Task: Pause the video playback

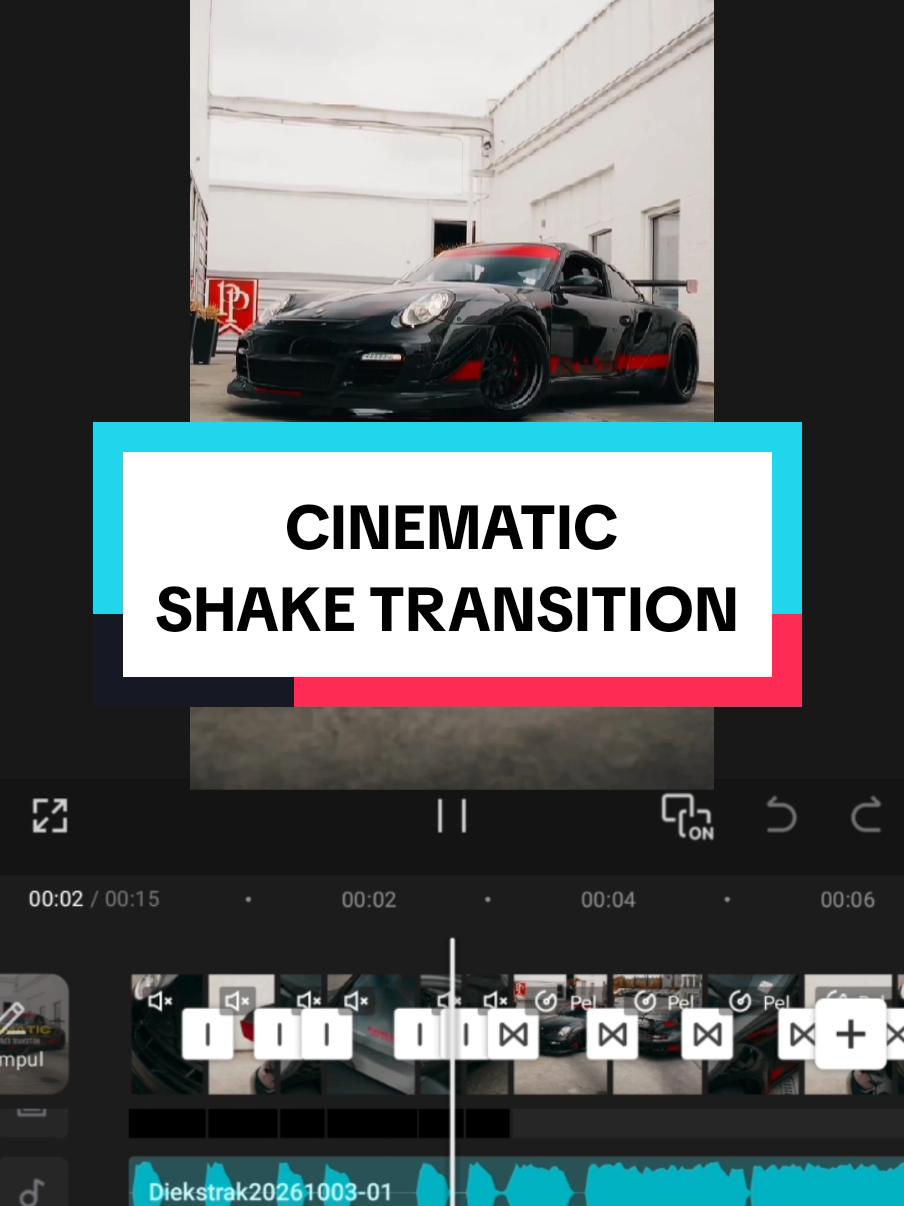Action: (x=452, y=816)
